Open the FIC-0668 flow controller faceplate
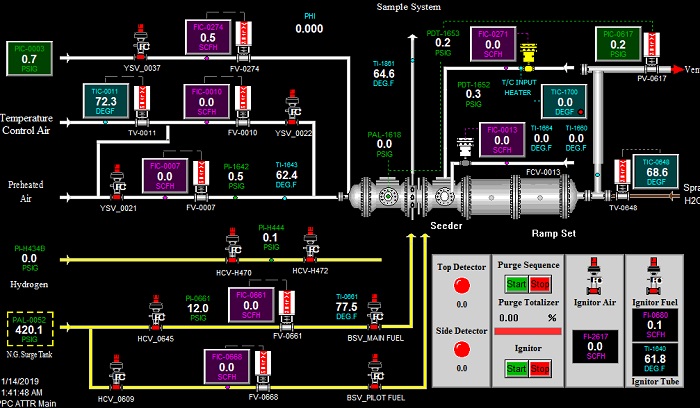Image resolution: width=700 pixels, height=408 pixels. pyautogui.click(x=227, y=366)
